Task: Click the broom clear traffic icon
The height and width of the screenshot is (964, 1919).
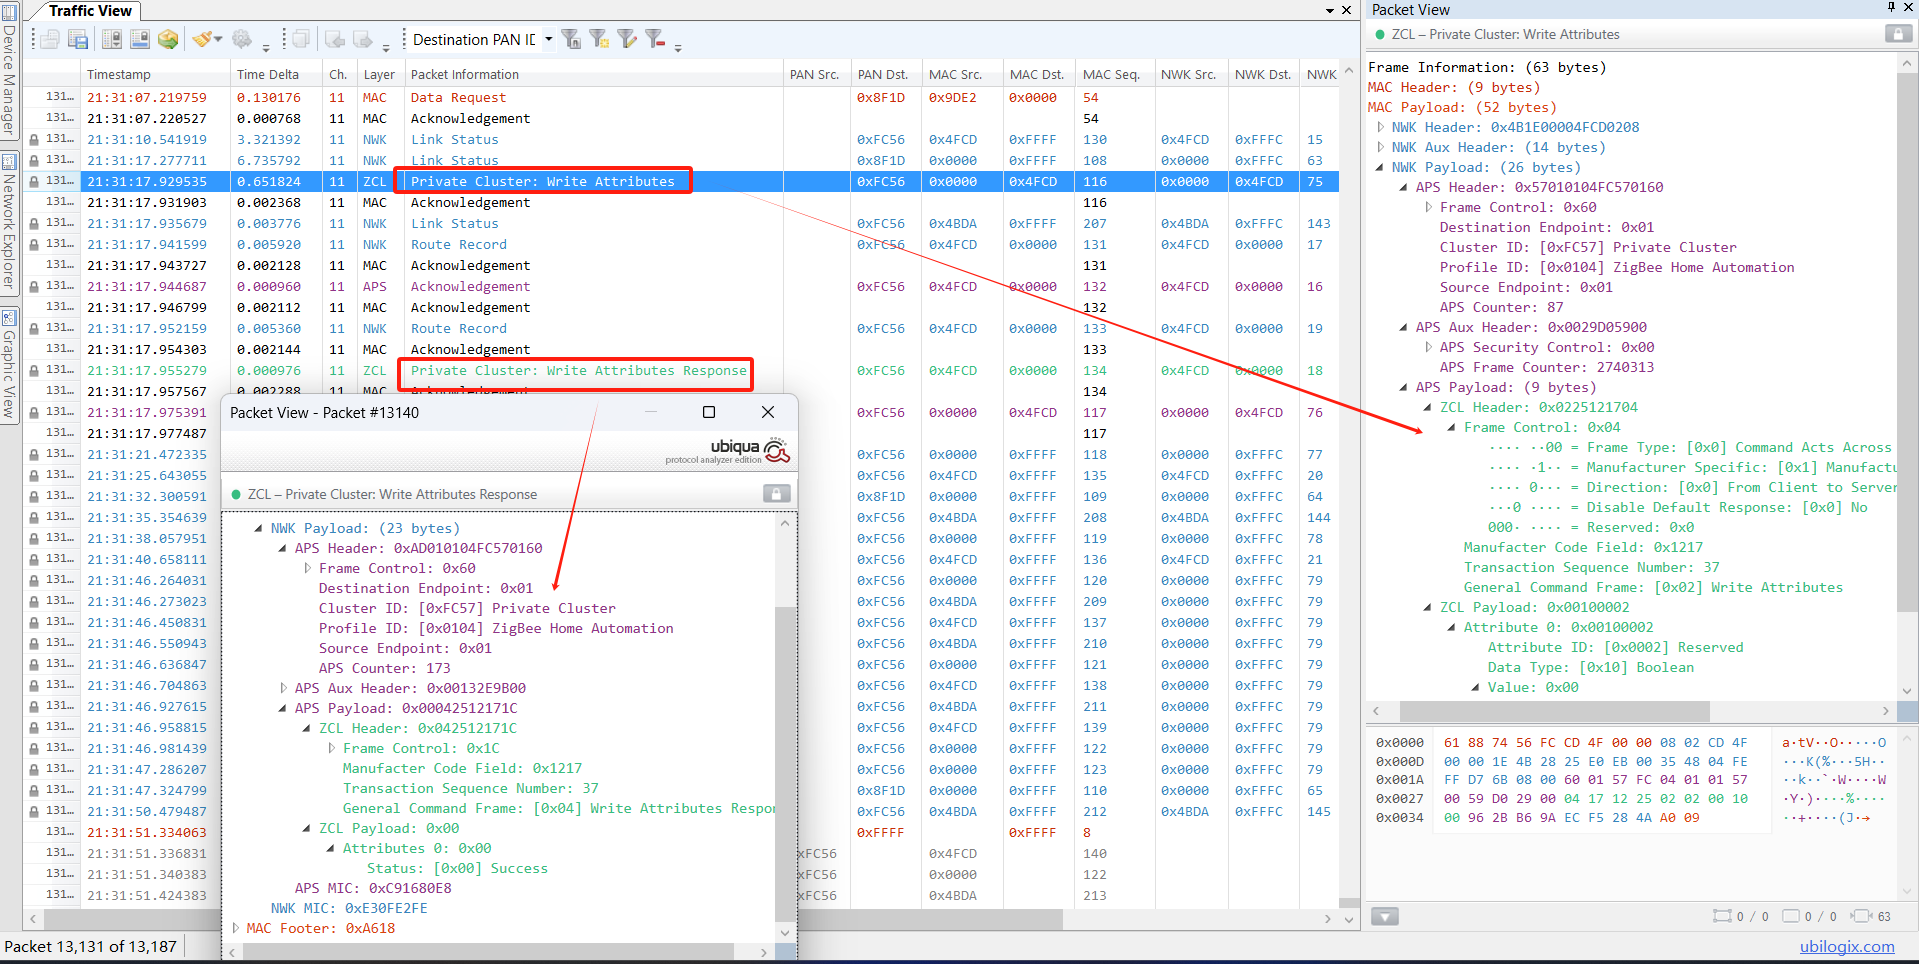Action: pyautogui.click(x=203, y=39)
